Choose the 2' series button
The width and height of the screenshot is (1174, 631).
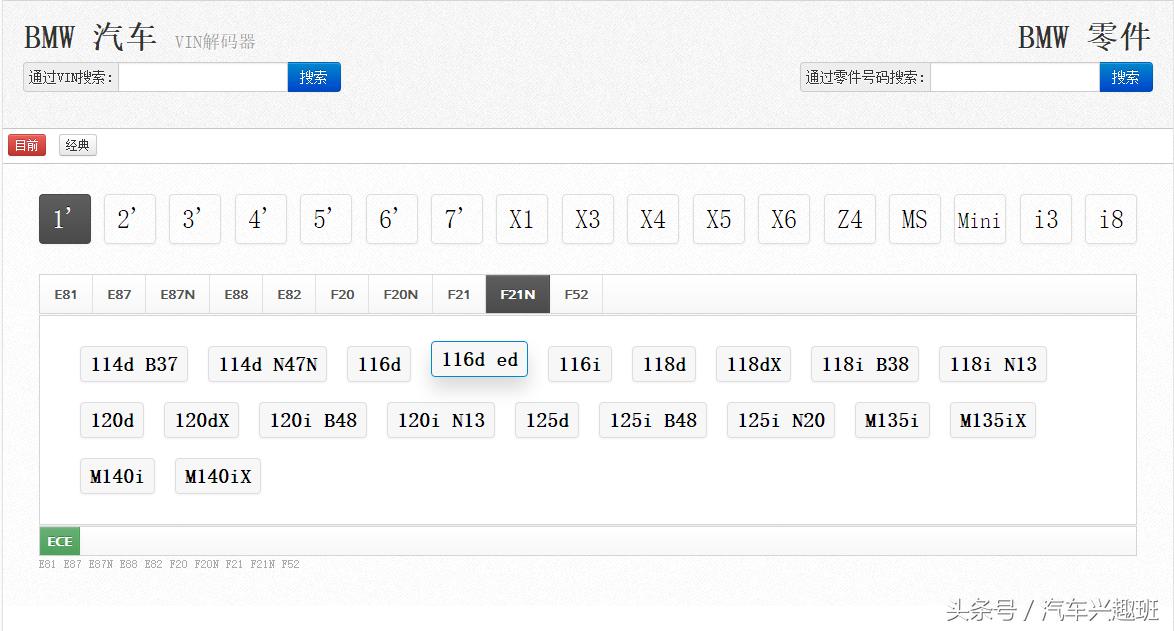click(x=130, y=219)
